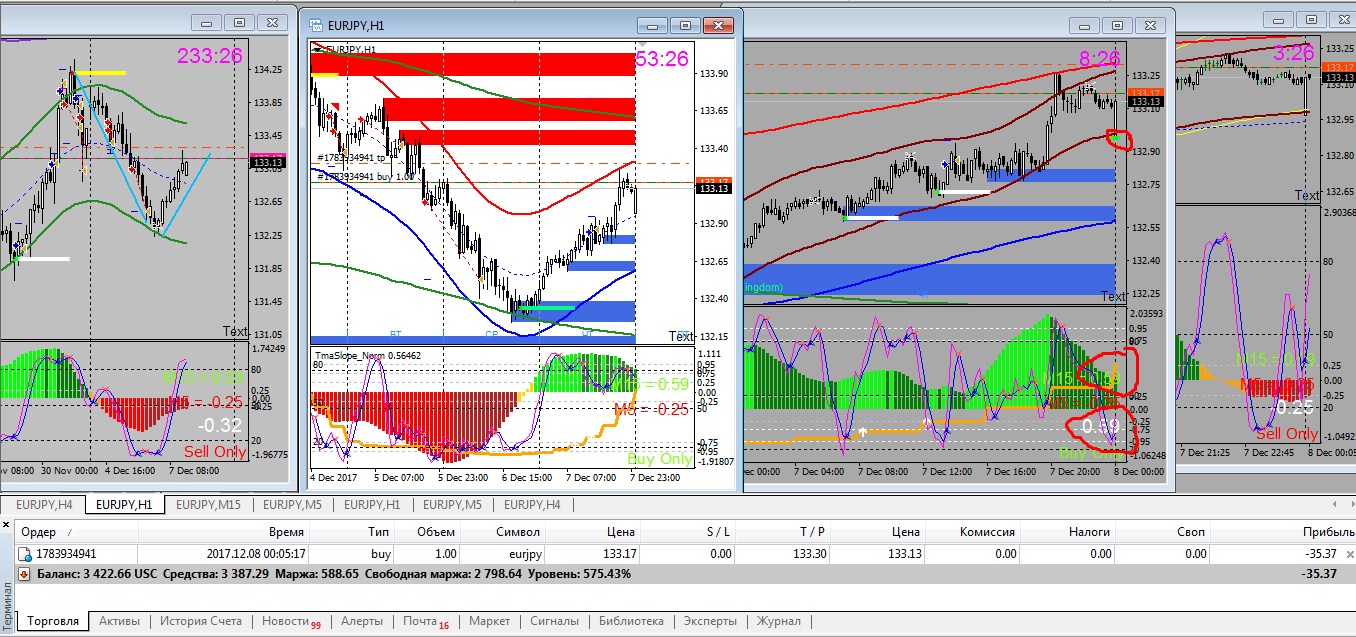Close the chart window showing 8:26 timer

tap(1152, 25)
